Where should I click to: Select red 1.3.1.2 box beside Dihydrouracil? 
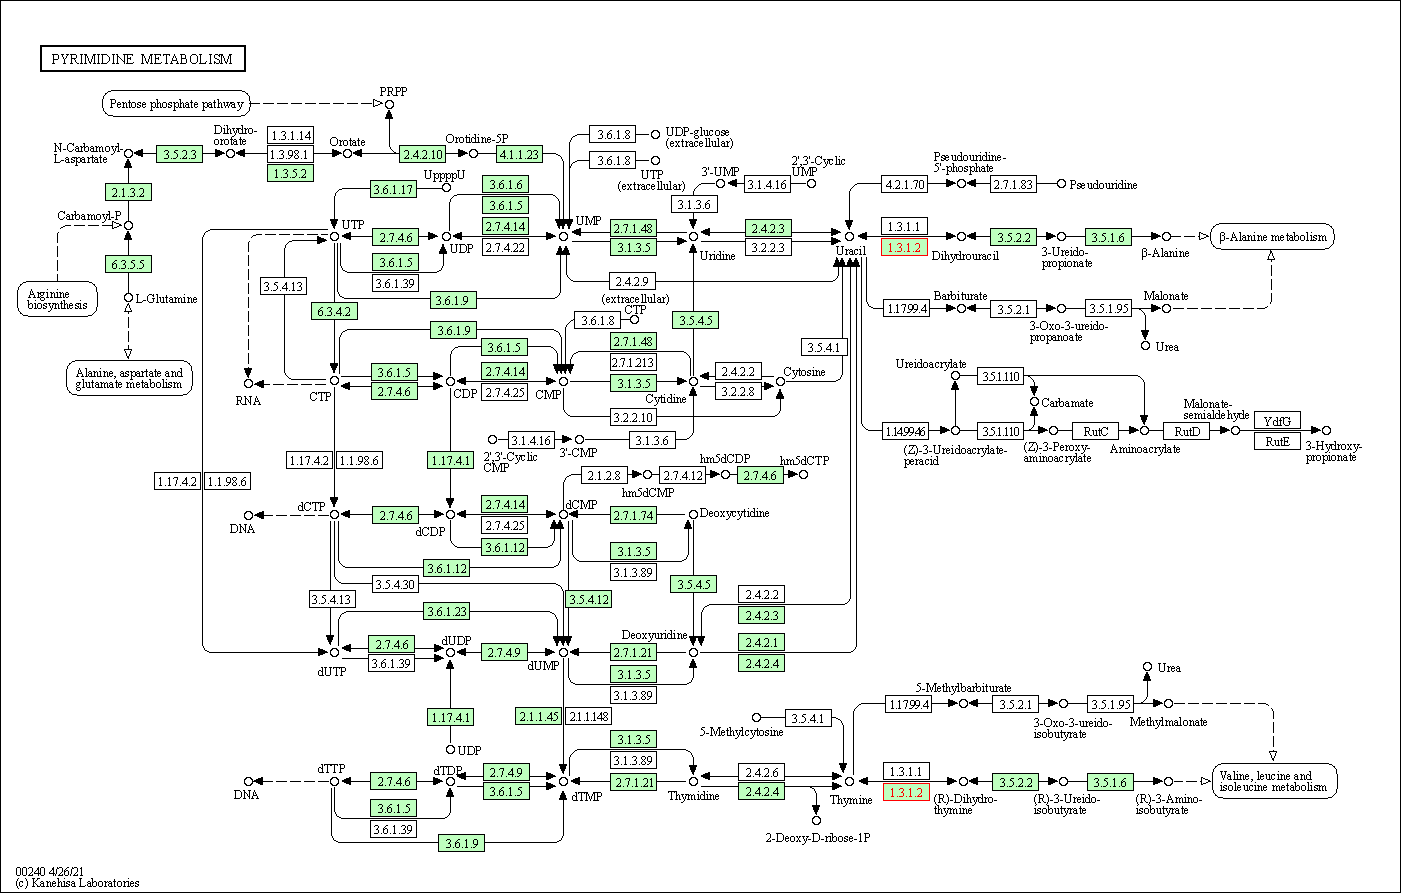pos(905,247)
